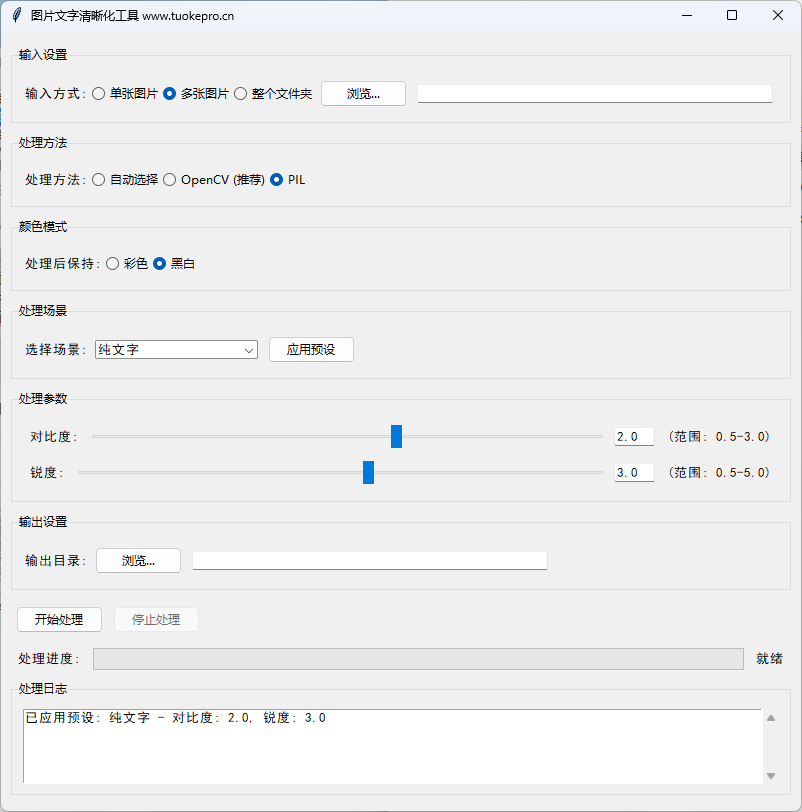The width and height of the screenshot is (802, 812).
Task: Click the 对比度 value box 2.0
Action: coord(634,437)
